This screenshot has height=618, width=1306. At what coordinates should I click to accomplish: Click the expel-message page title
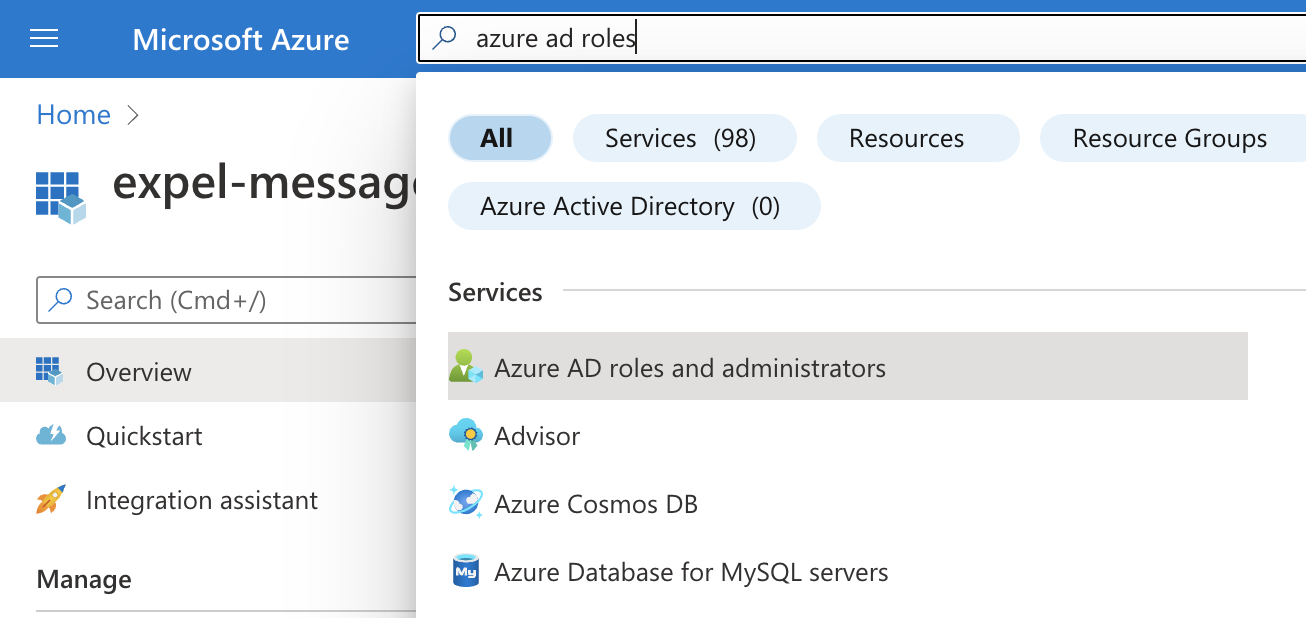click(264, 184)
